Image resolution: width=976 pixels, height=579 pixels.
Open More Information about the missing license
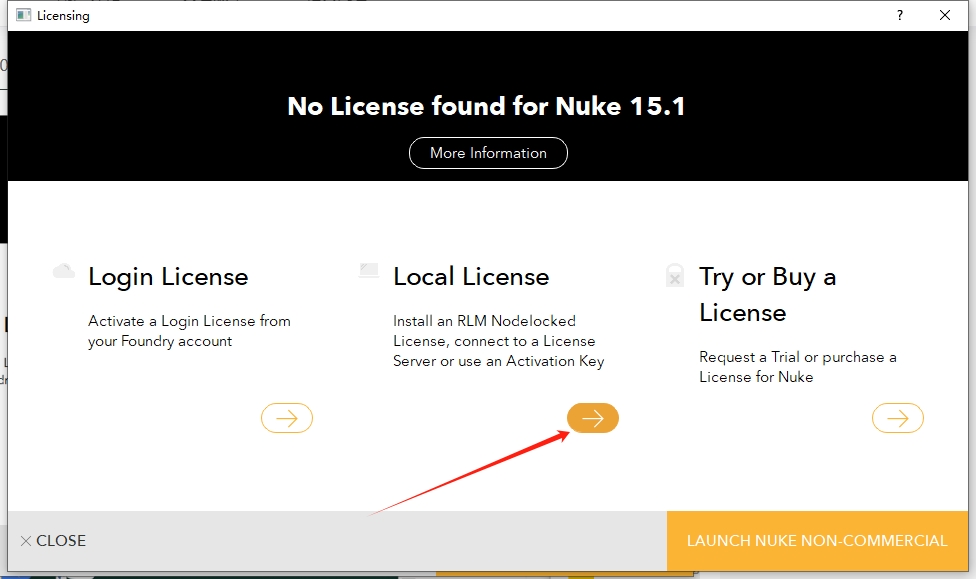488,153
